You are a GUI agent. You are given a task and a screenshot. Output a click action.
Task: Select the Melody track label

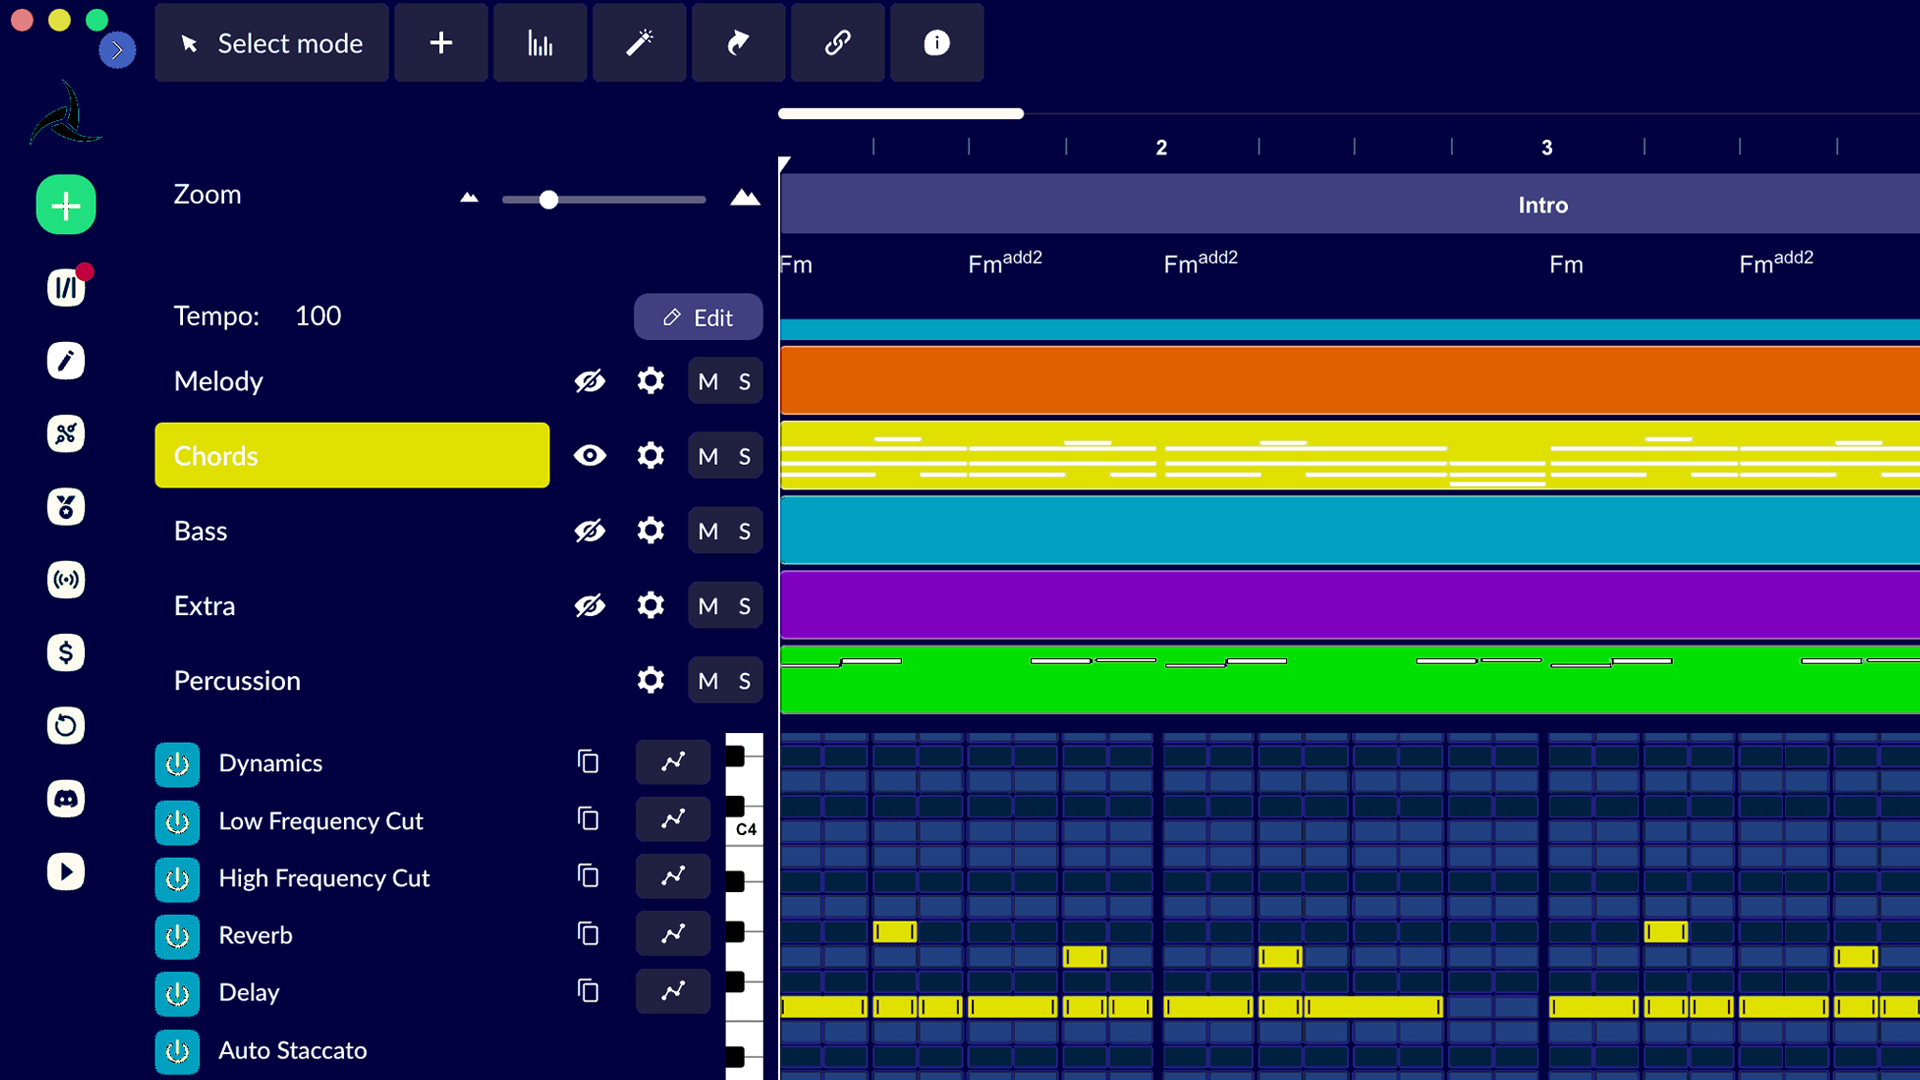(x=218, y=381)
